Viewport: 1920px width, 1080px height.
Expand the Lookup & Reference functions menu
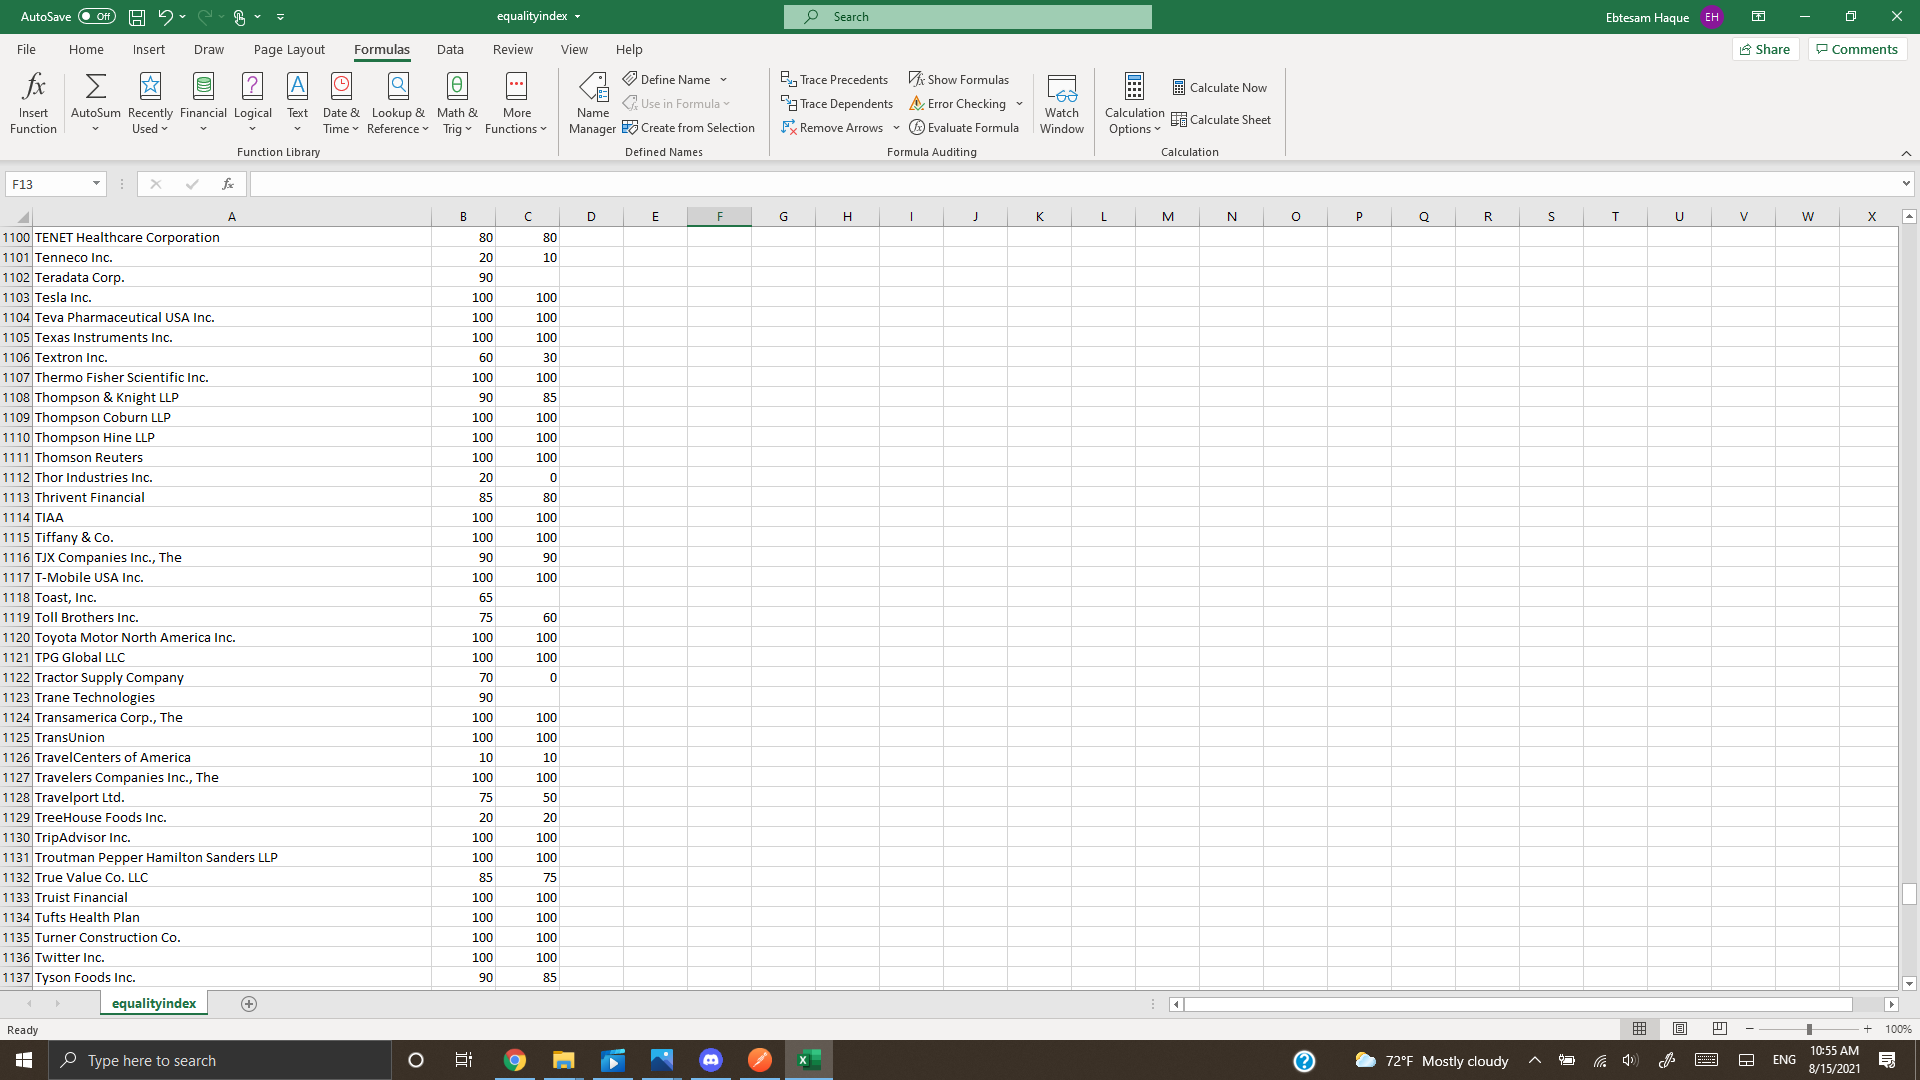pyautogui.click(x=398, y=102)
